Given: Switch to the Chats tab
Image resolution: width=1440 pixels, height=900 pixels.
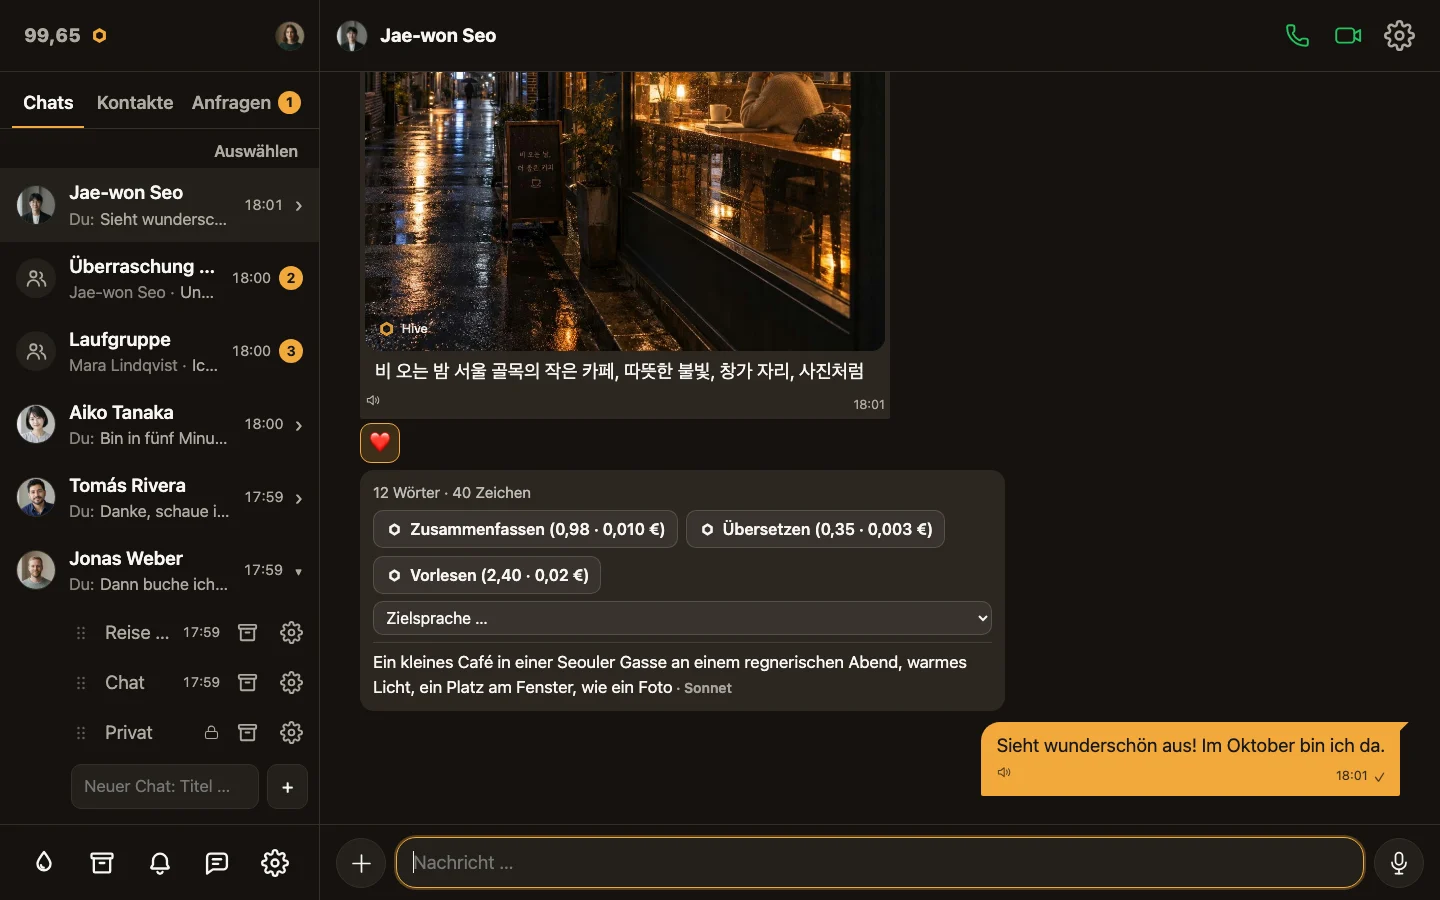Looking at the screenshot, I should [48, 103].
